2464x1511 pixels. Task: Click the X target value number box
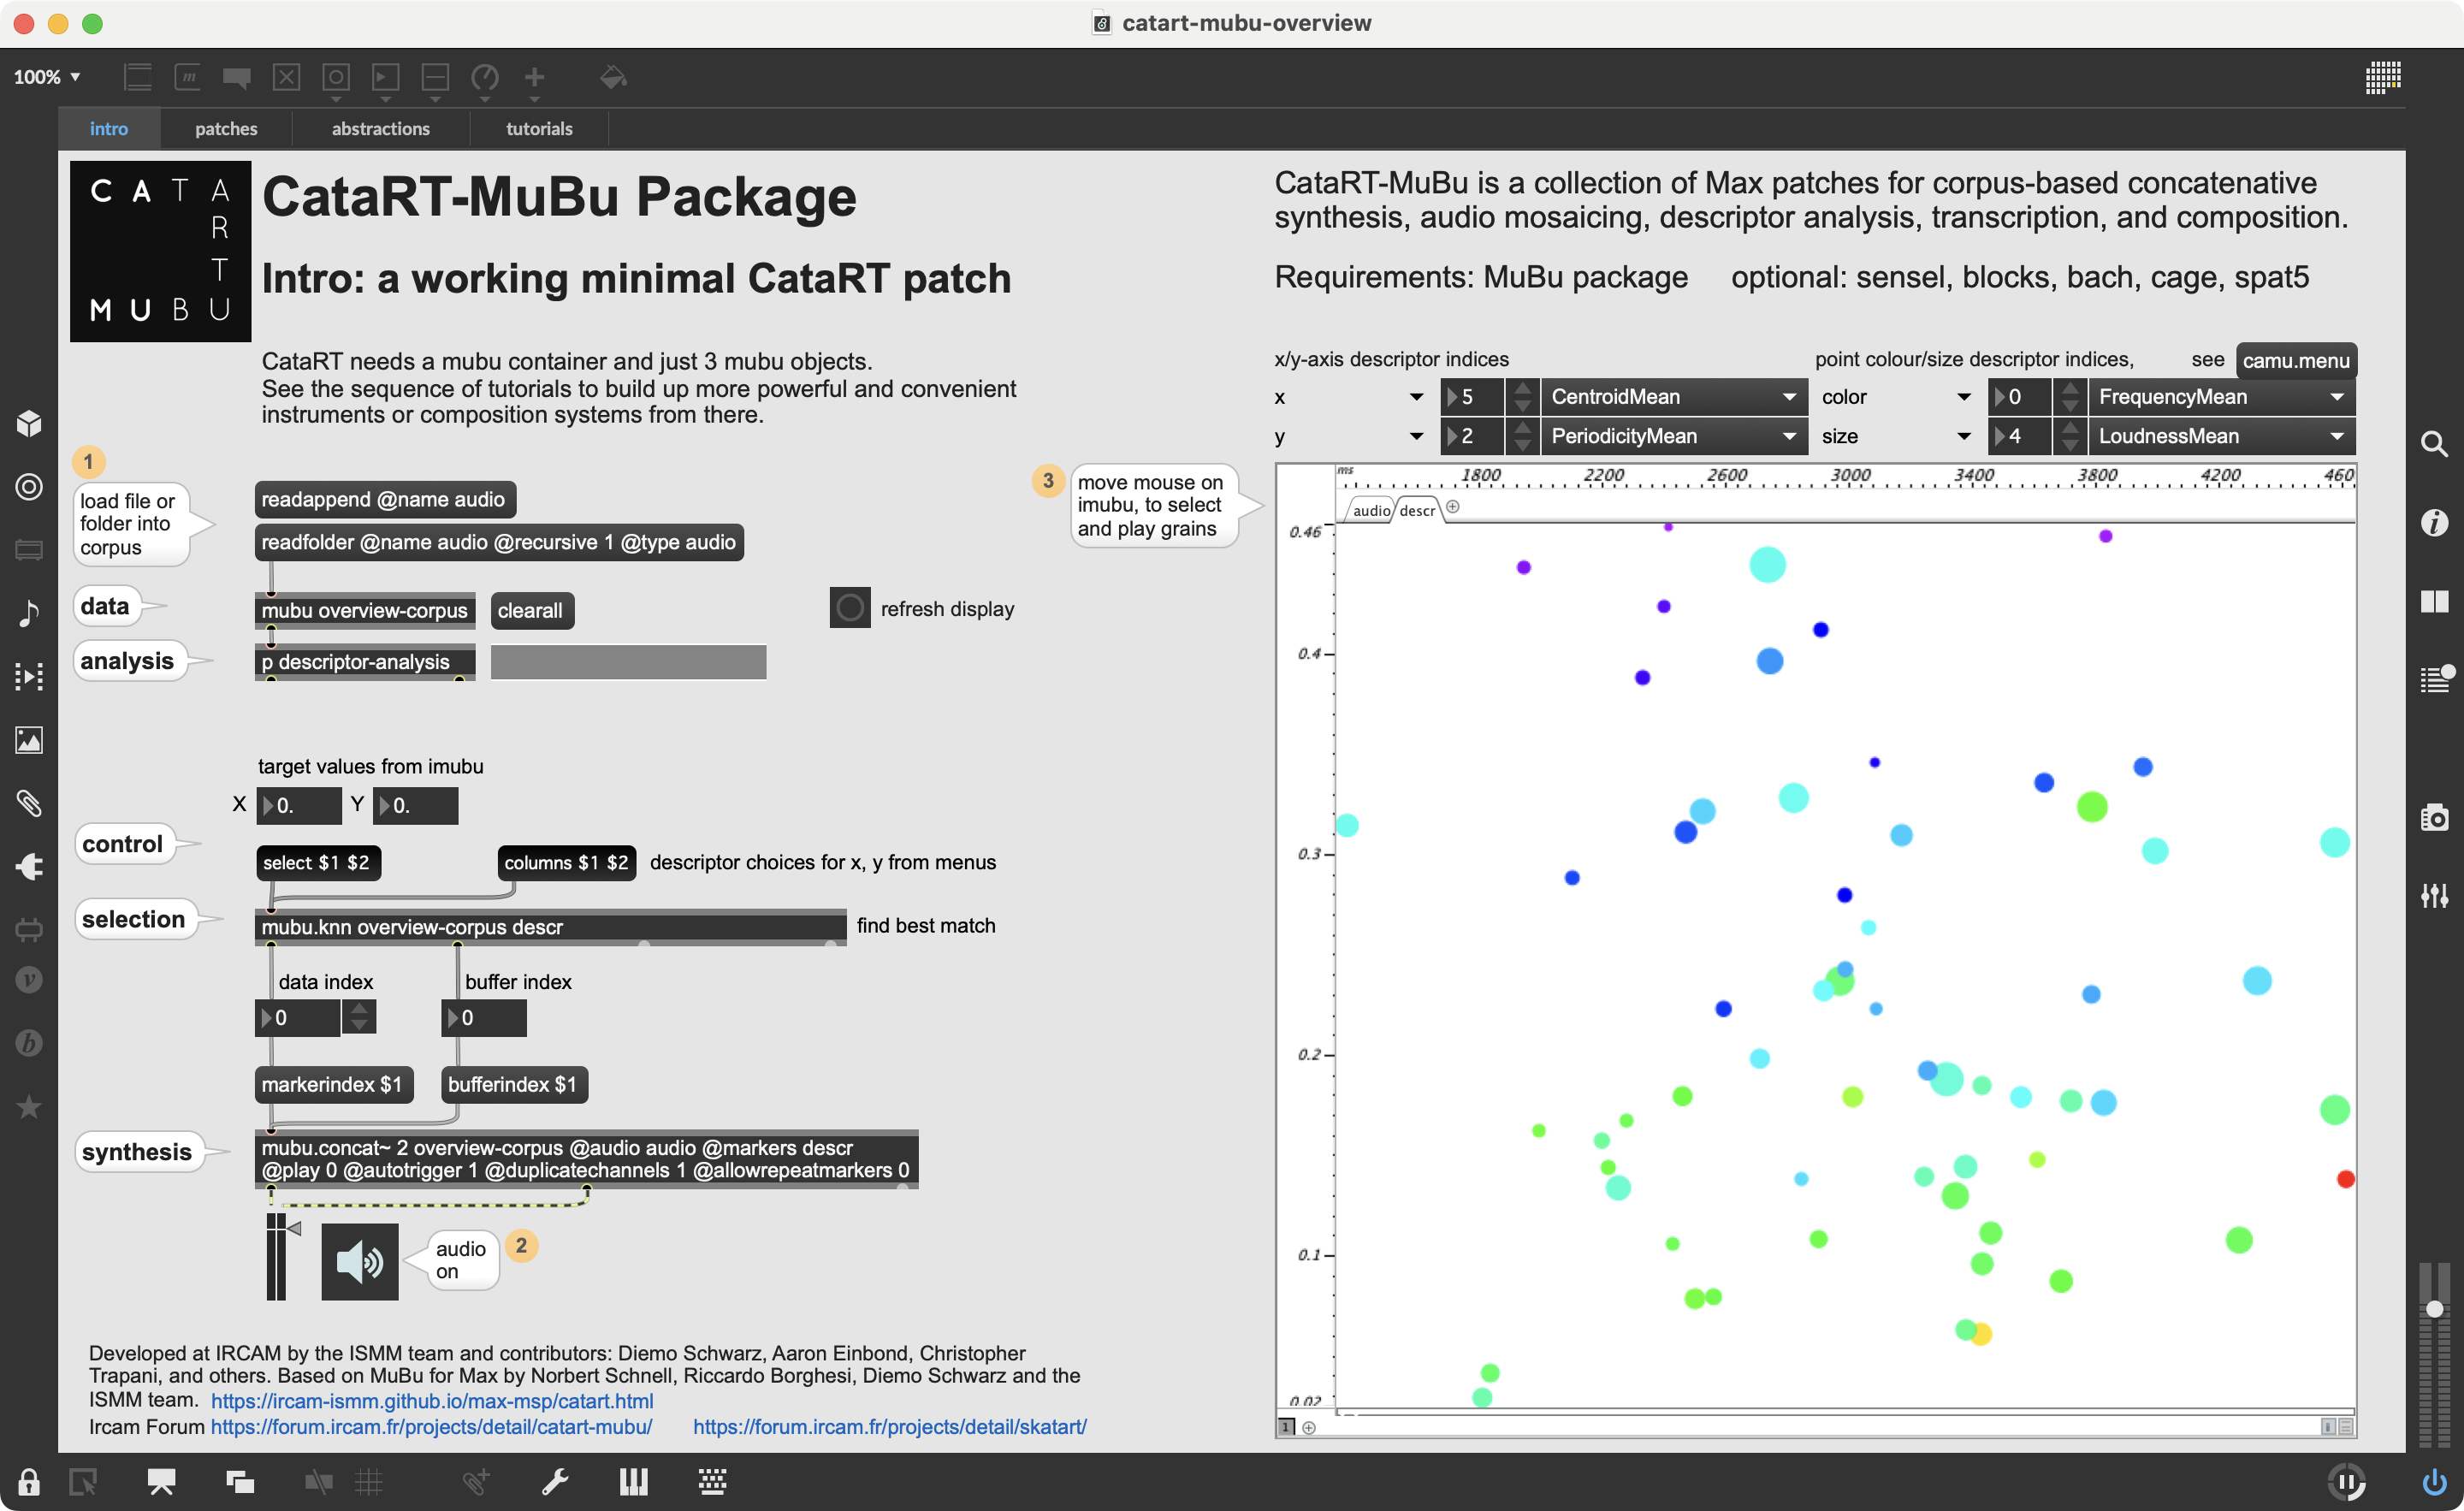(x=299, y=805)
